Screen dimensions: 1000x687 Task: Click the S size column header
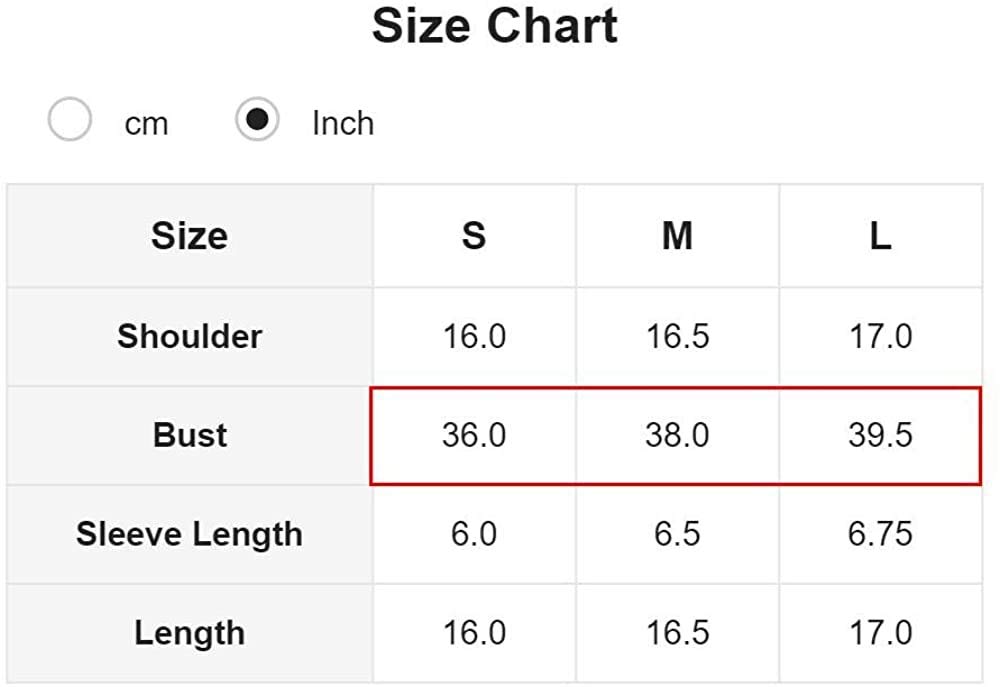pyautogui.click(x=474, y=236)
